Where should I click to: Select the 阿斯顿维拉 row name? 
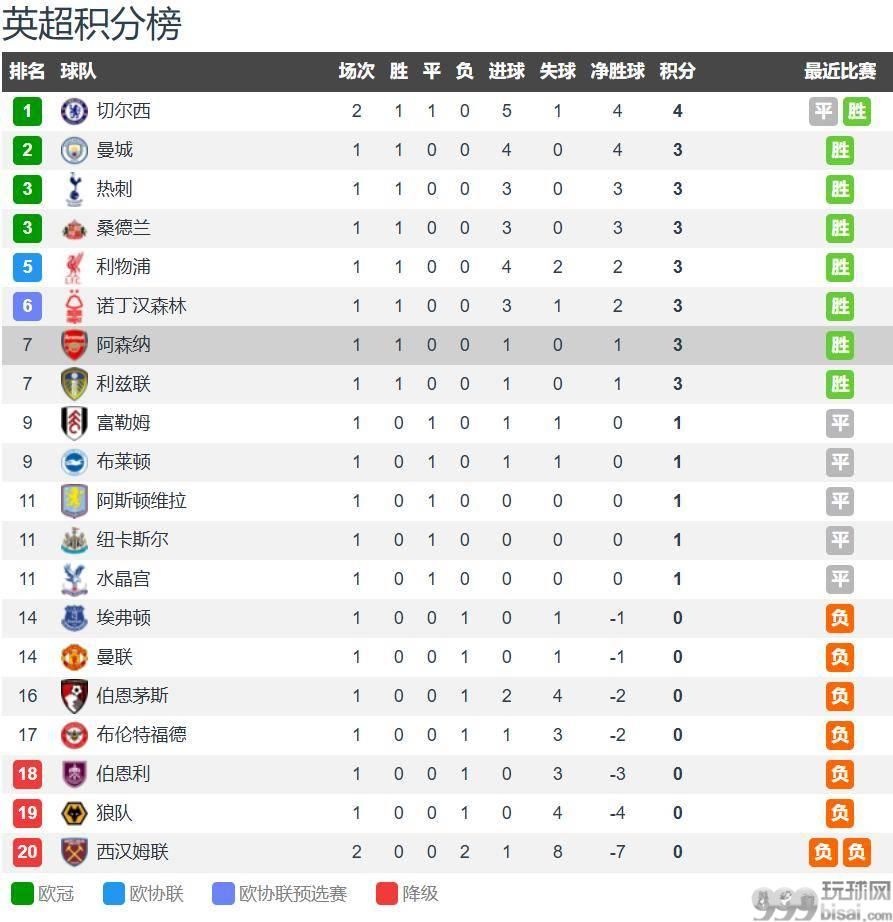click(x=141, y=501)
